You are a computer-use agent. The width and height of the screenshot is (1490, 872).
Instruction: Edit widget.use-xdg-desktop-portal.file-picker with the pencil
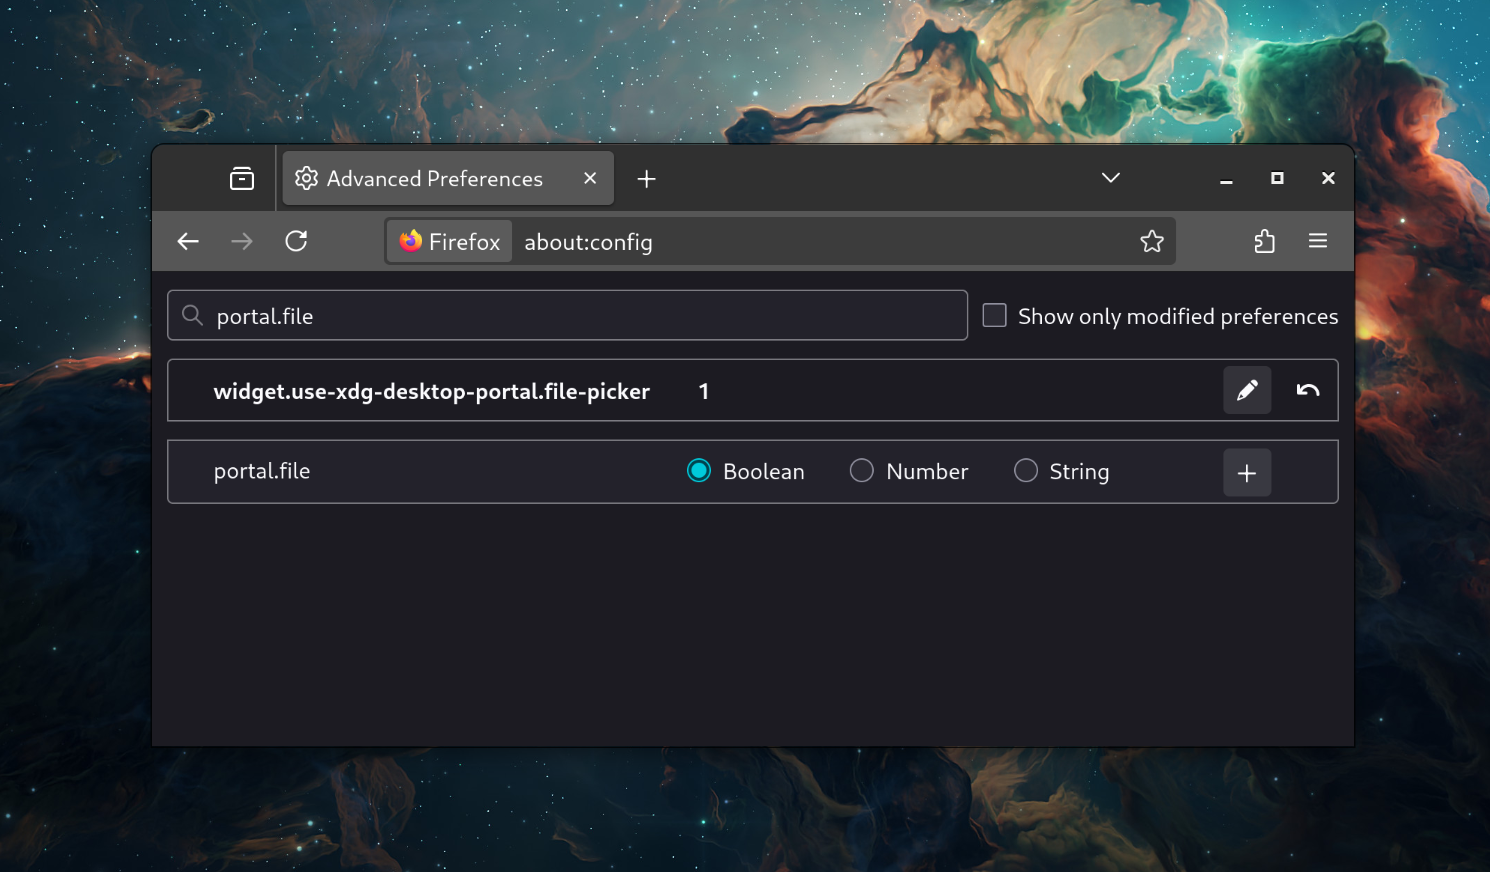click(x=1247, y=390)
